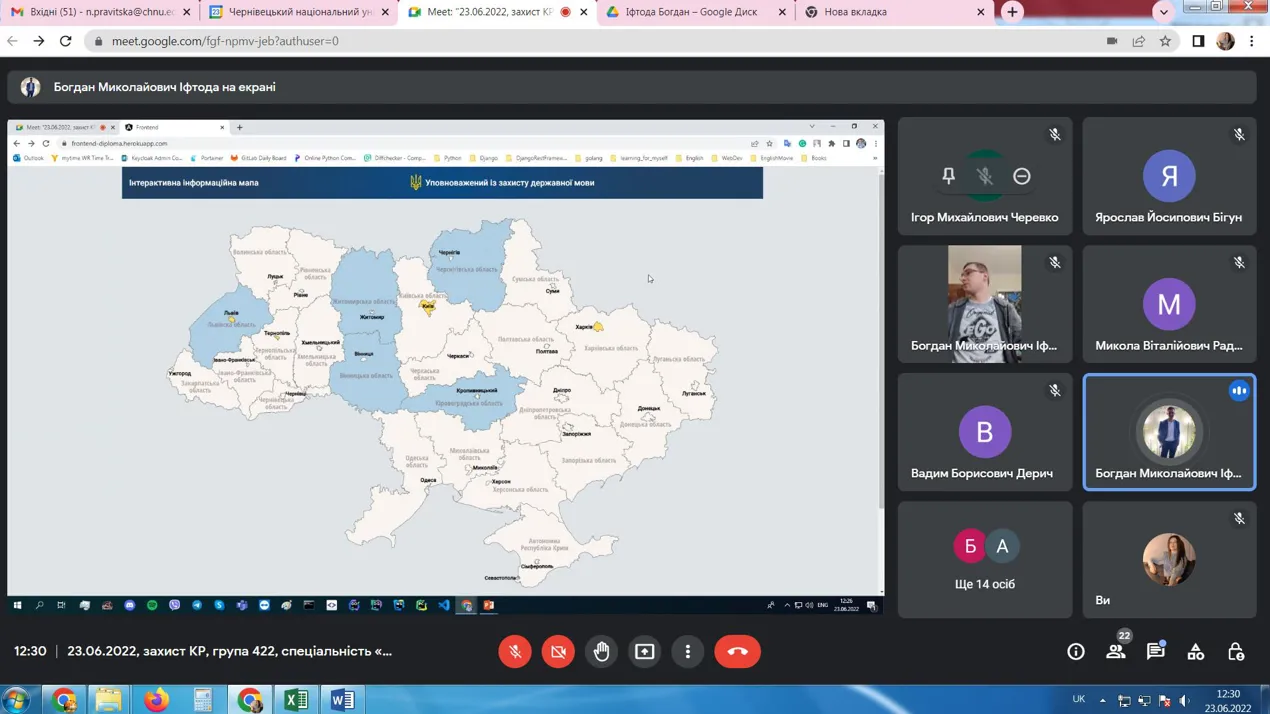Open Excel from the taskbar
The height and width of the screenshot is (714, 1270).
click(x=296, y=700)
